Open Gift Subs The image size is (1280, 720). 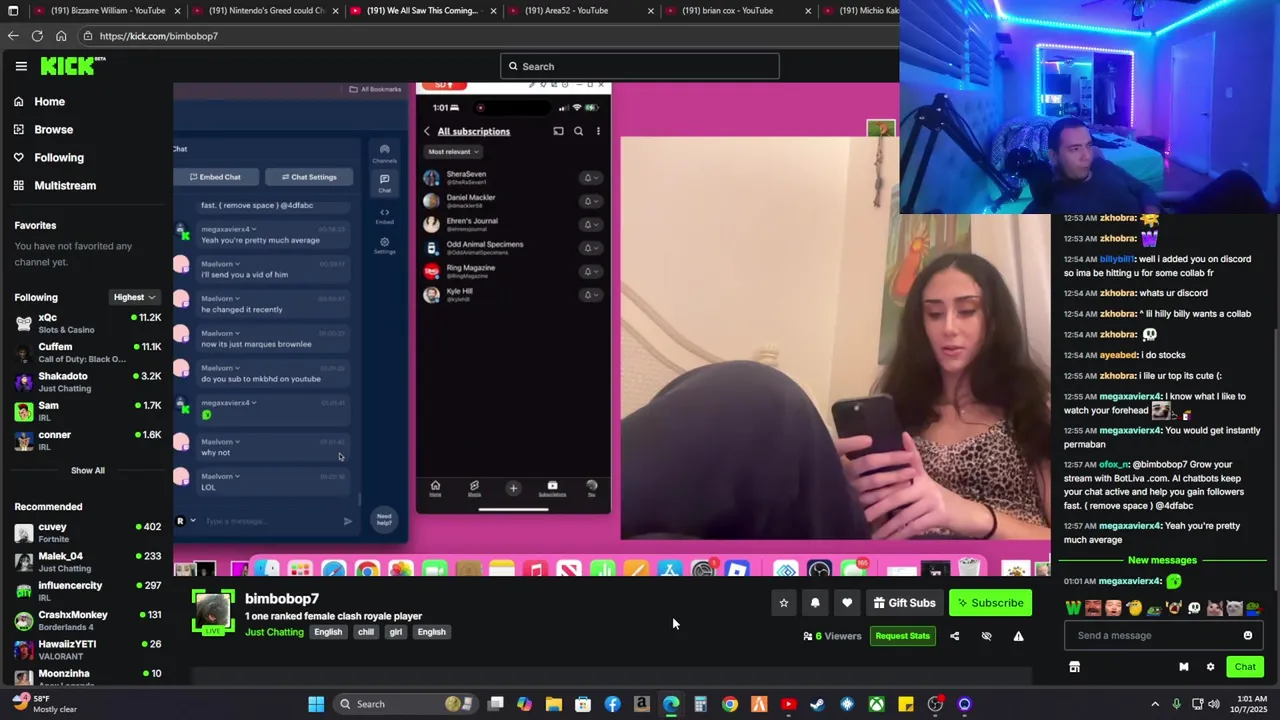tap(904, 603)
